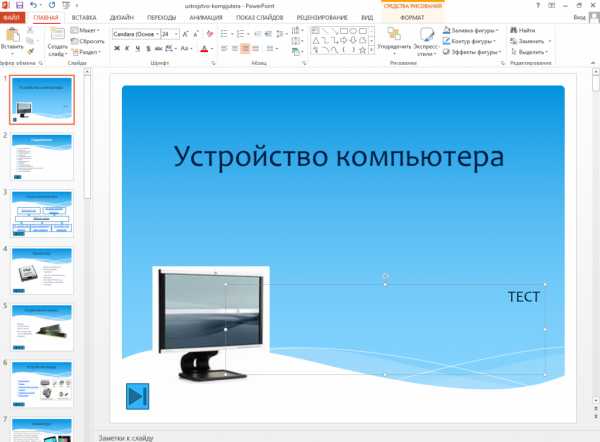Image resolution: width=600 pixels, height=442 pixels.
Task: Open Заливка фигуры shape fill dropdown
Action: 471,30
